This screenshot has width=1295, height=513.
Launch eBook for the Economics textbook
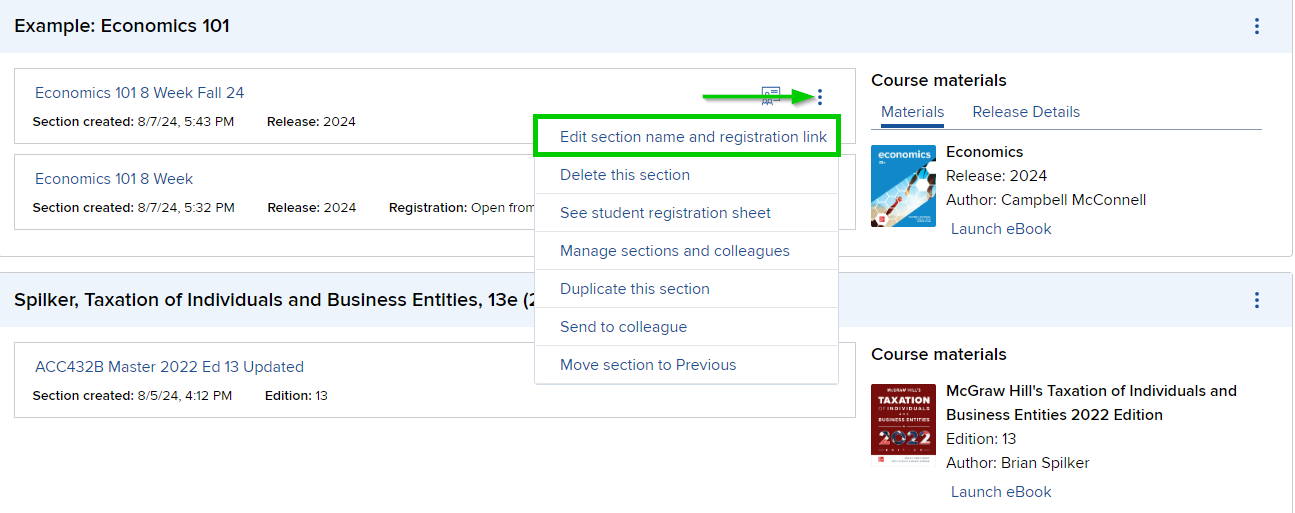tap(1001, 229)
